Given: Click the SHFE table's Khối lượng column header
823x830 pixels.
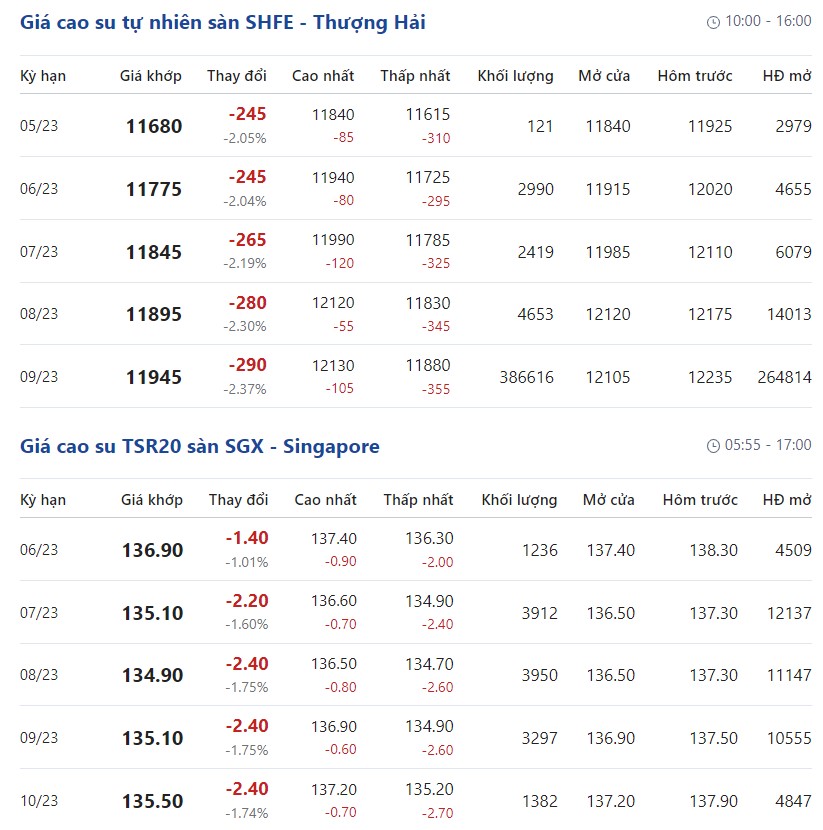Looking at the screenshot, I should pos(515,76).
